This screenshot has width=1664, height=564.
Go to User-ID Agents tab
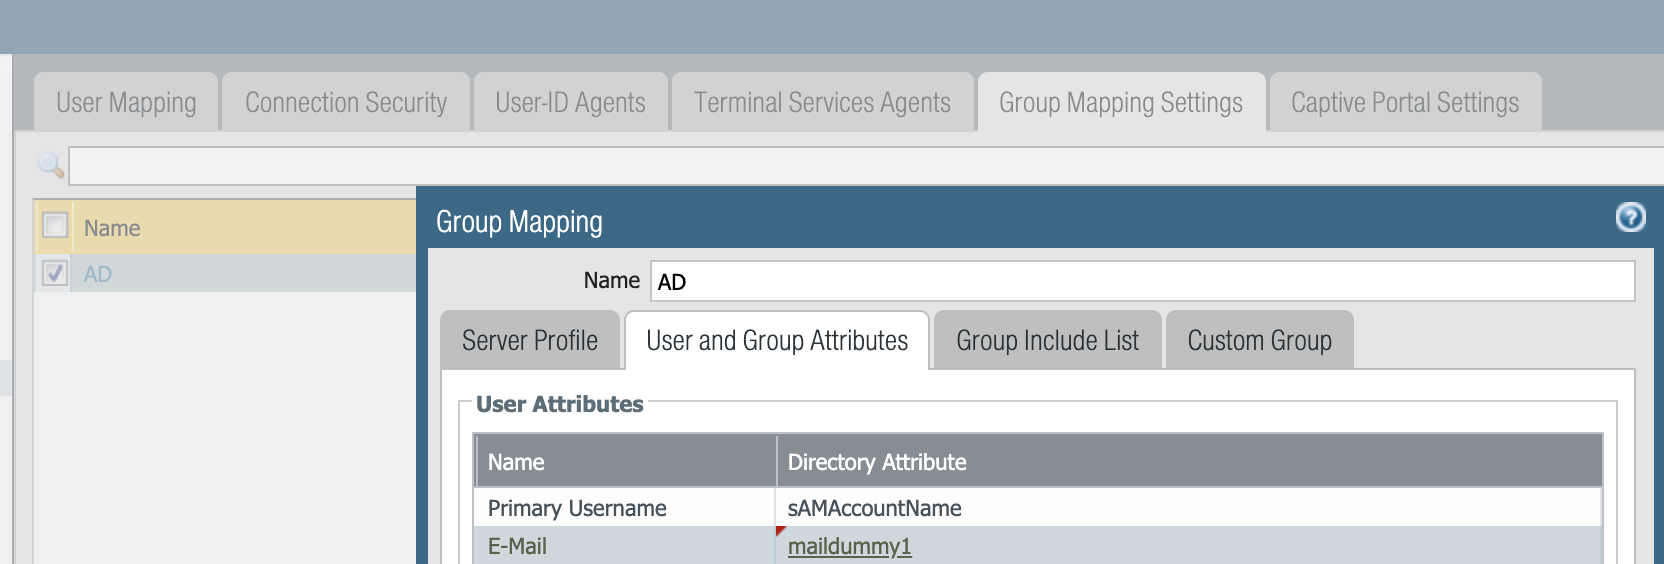[x=570, y=102]
